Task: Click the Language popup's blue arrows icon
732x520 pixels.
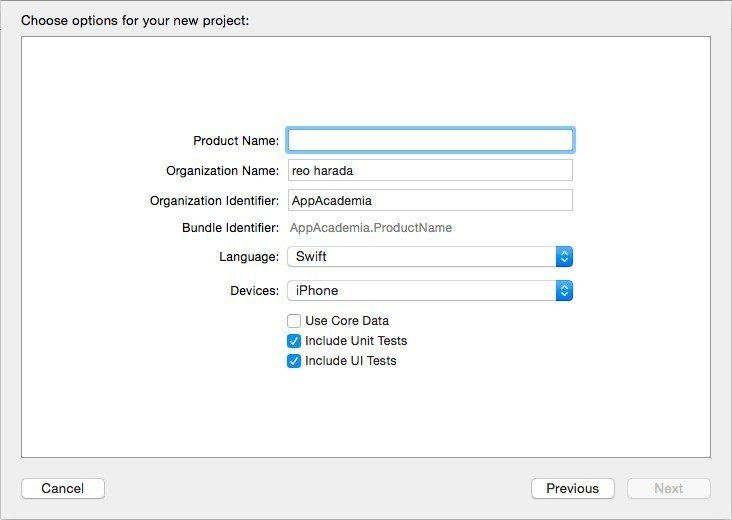Action: [x=564, y=257]
